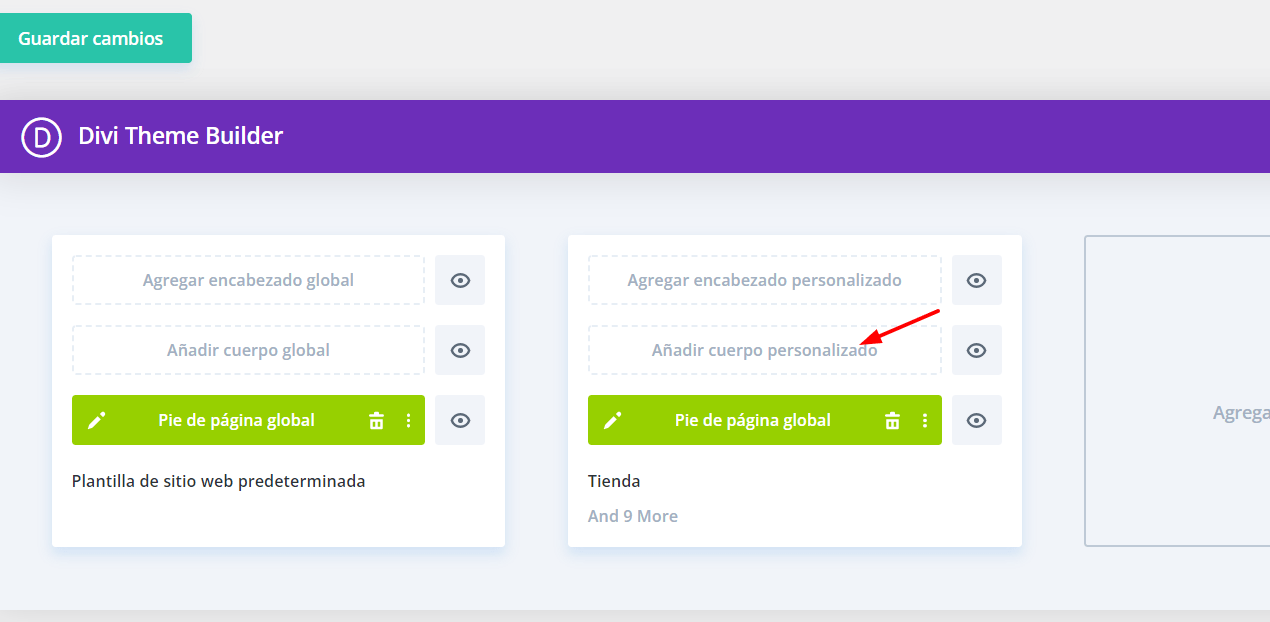This screenshot has height=622, width=1270.
Task: Click the add new template card
Action: pos(1177,391)
